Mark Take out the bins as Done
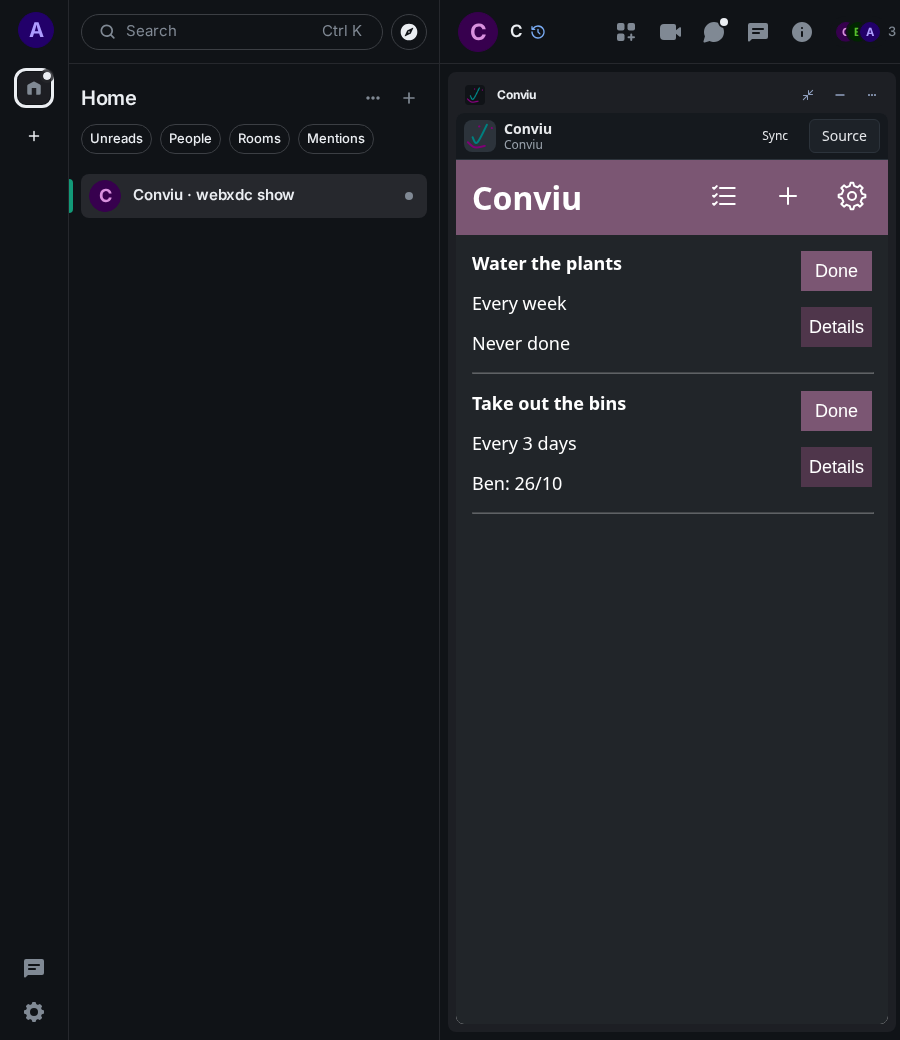The width and height of the screenshot is (900, 1040). pyautogui.click(x=836, y=411)
